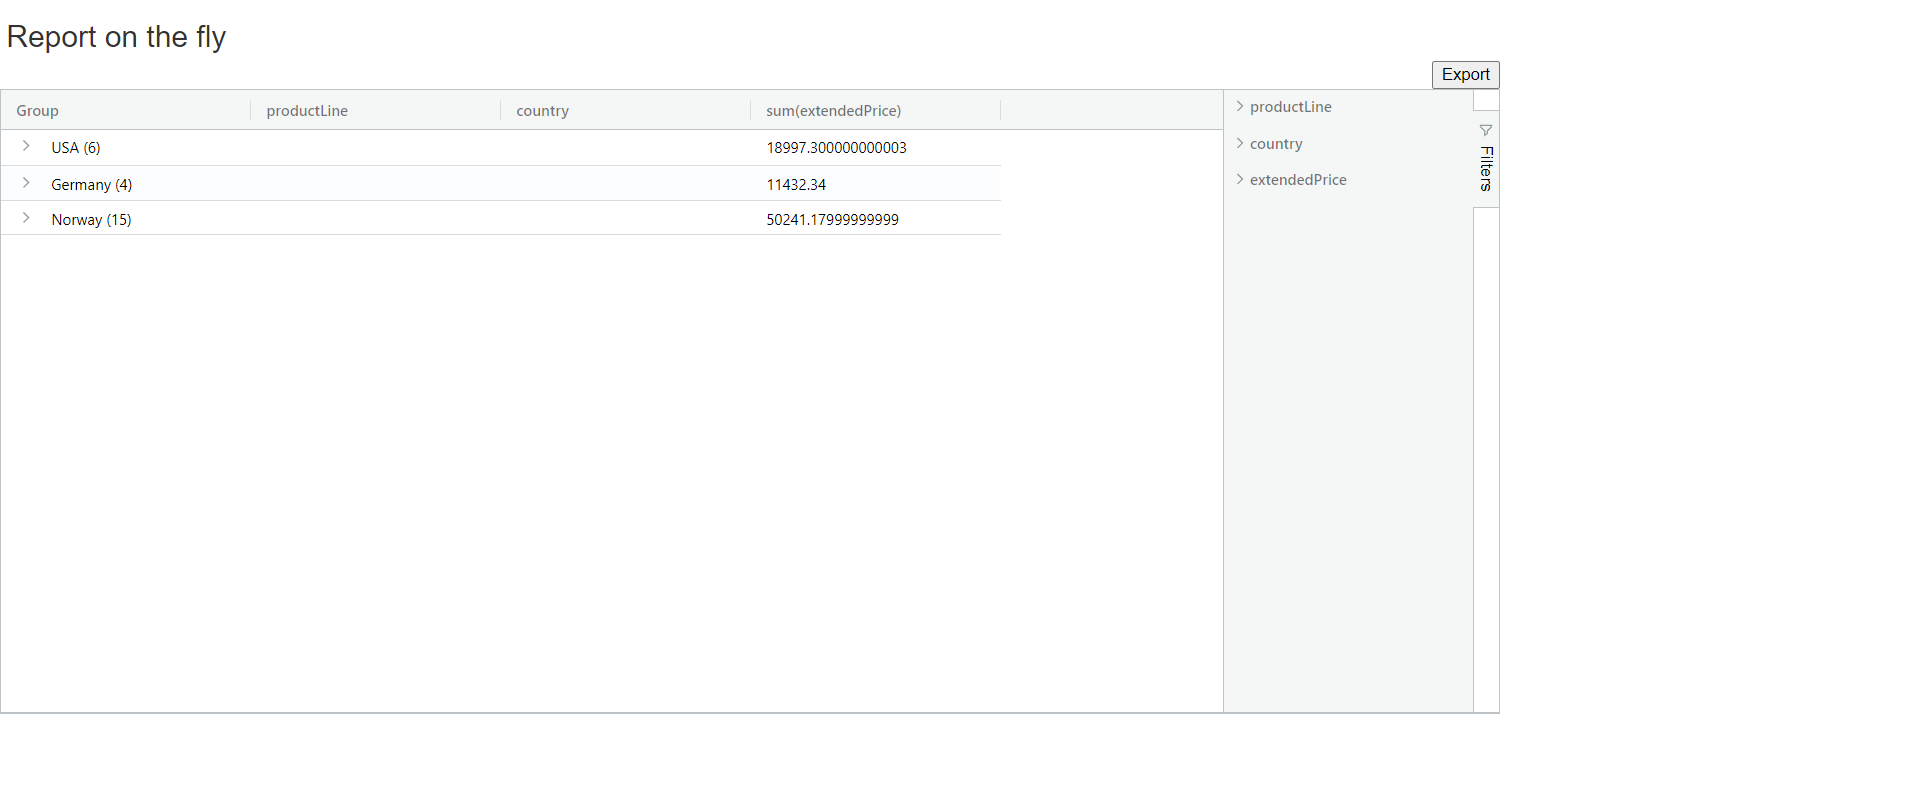Expand the Germany (4) group row
Screen dimensions: 1920x812
tap(26, 183)
